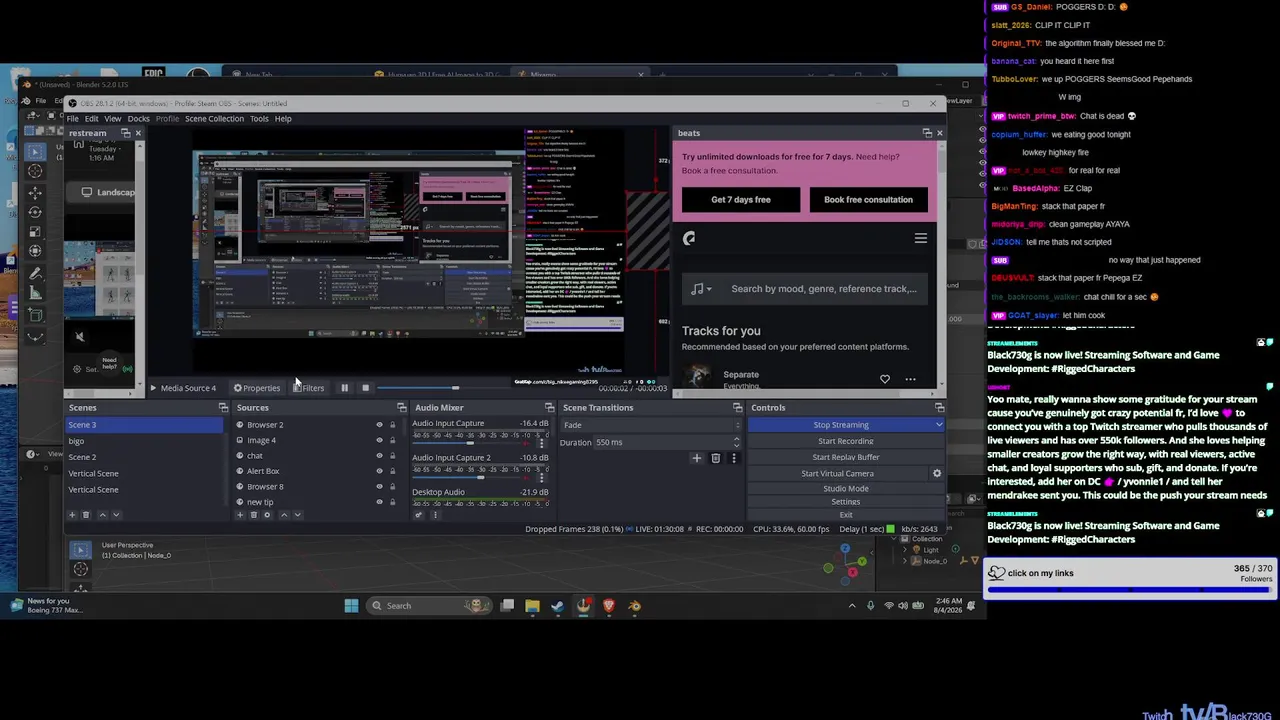Pop out the Audio Mixer dock icon
The image size is (1280, 720).
[549, 408]
